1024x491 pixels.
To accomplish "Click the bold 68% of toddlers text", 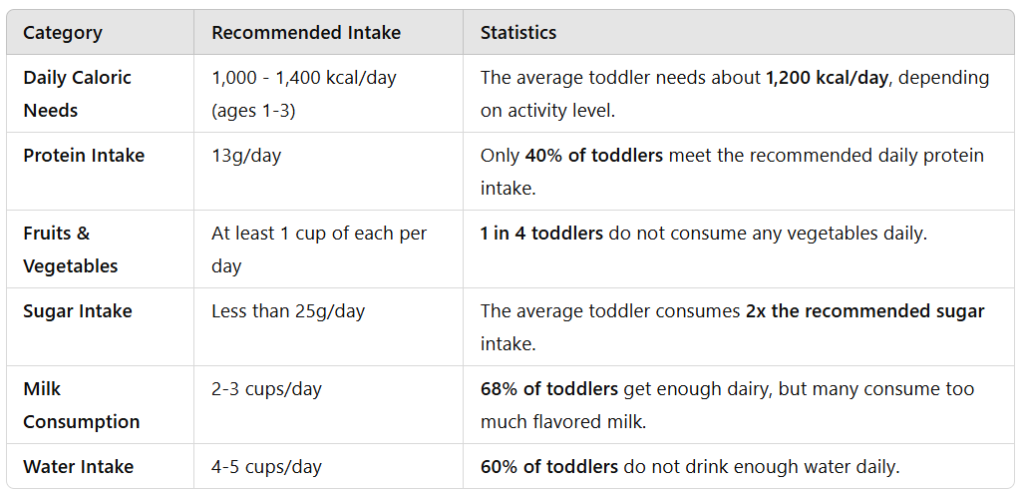I will (x=548, y=390).
